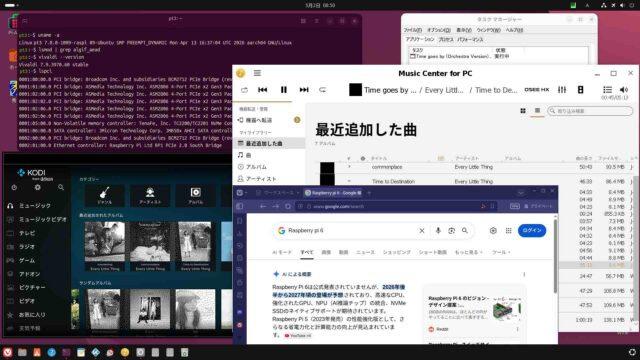Open a new tab in Vivaldi
The height and width of the screenshot is (360, 640).
[x=369, y=193]
